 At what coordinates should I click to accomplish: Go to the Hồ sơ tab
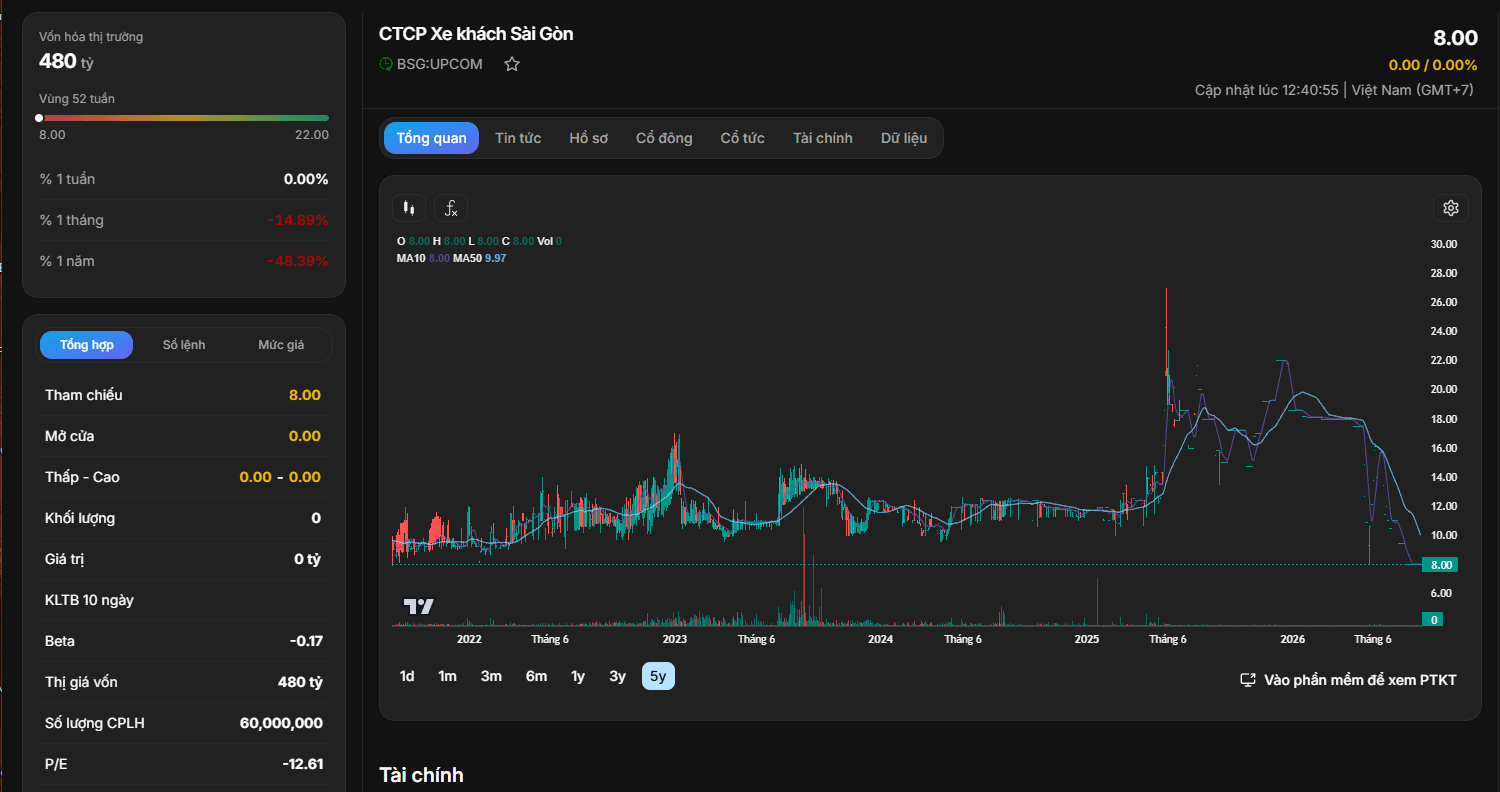click(x=589, y=138)
